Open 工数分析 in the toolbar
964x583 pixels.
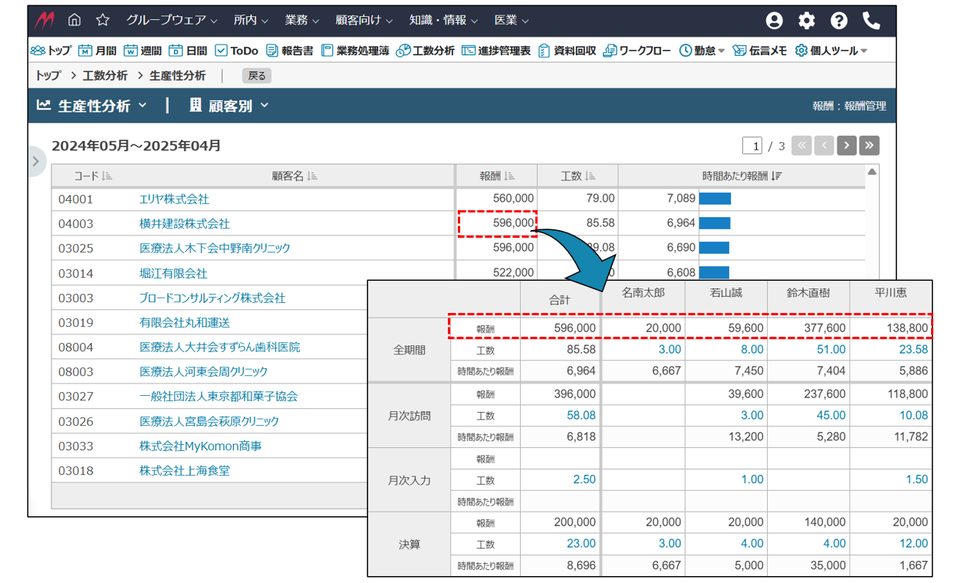click(x=425, y=50)
